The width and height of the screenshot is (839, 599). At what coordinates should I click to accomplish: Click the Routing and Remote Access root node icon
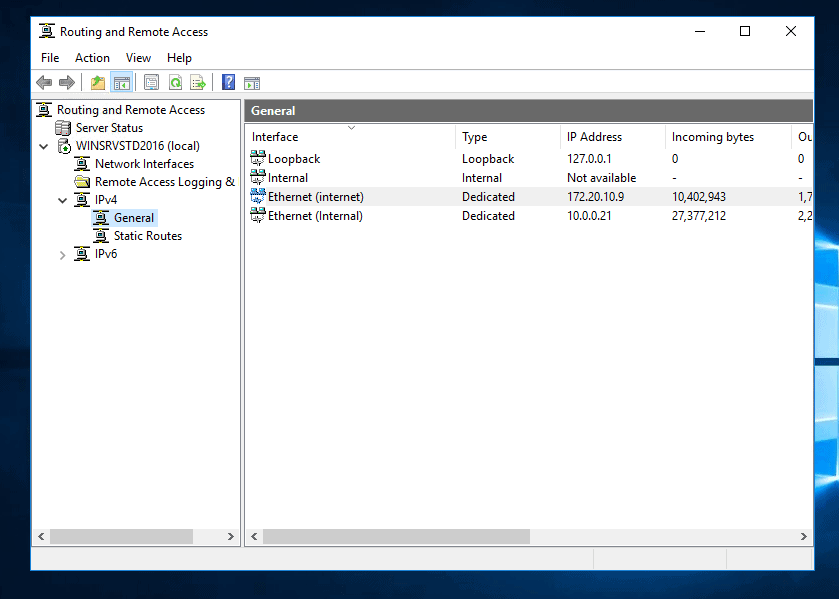(x=44, y=110)
